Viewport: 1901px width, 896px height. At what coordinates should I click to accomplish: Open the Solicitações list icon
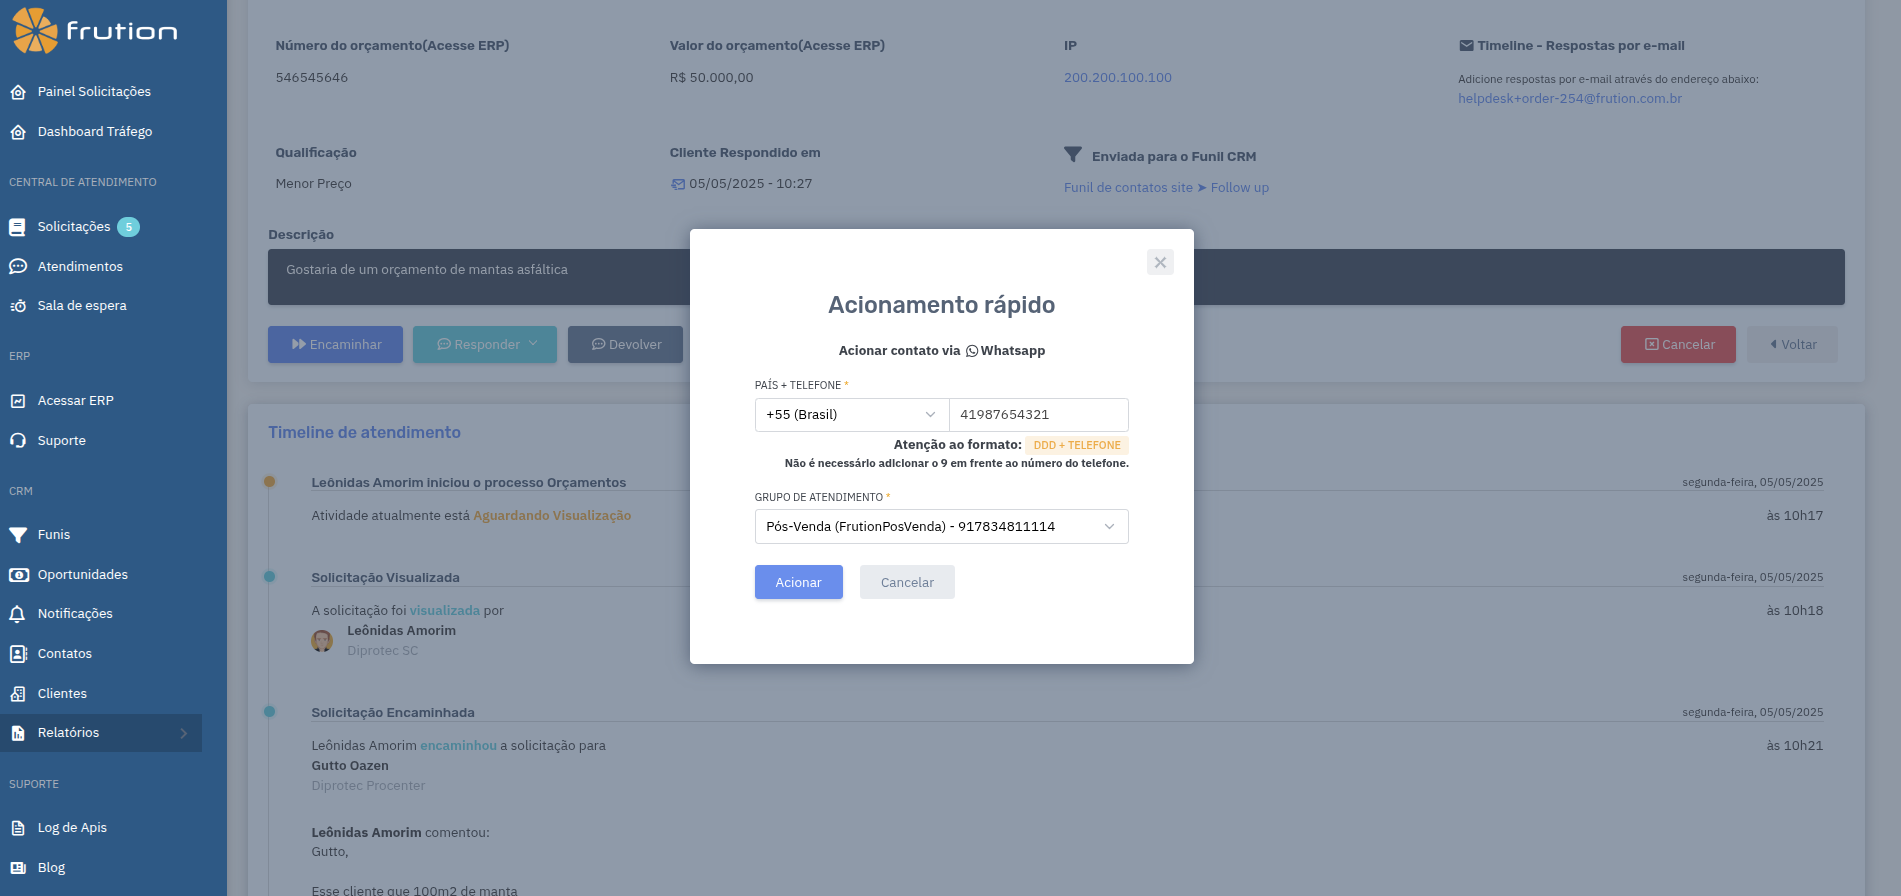pos(18,228)
